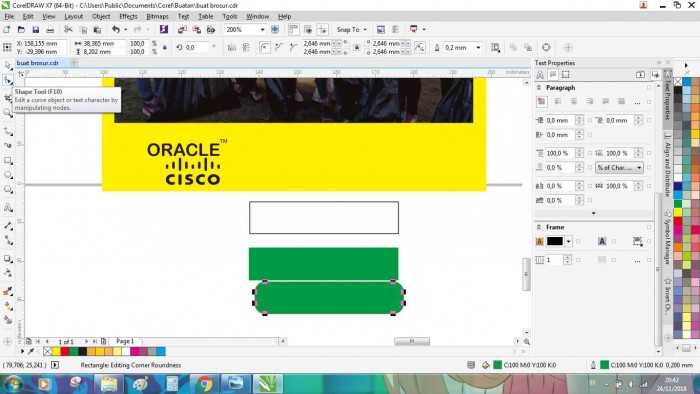Select right paragraph alignment
Viewport: 700px width, 394px height.
pos(589,102)
